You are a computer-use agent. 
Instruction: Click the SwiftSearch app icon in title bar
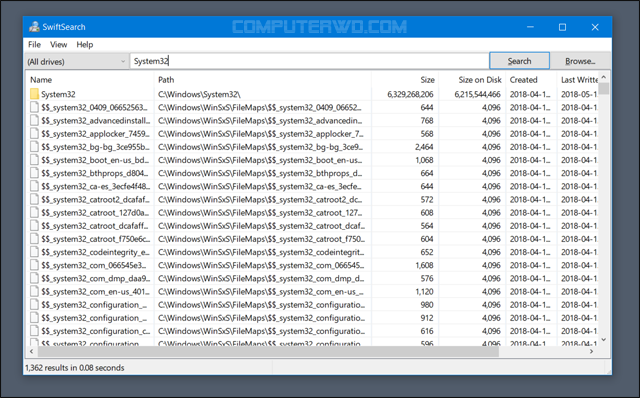pyautogui.click(x=34, y=27)
